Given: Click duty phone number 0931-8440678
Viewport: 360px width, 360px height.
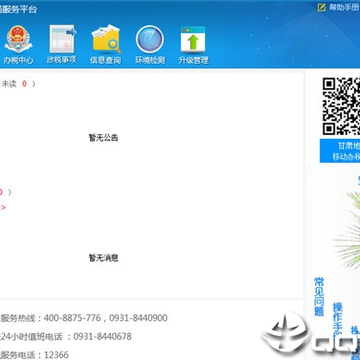Looking at the screenshot, I should (x=103, y=337).
